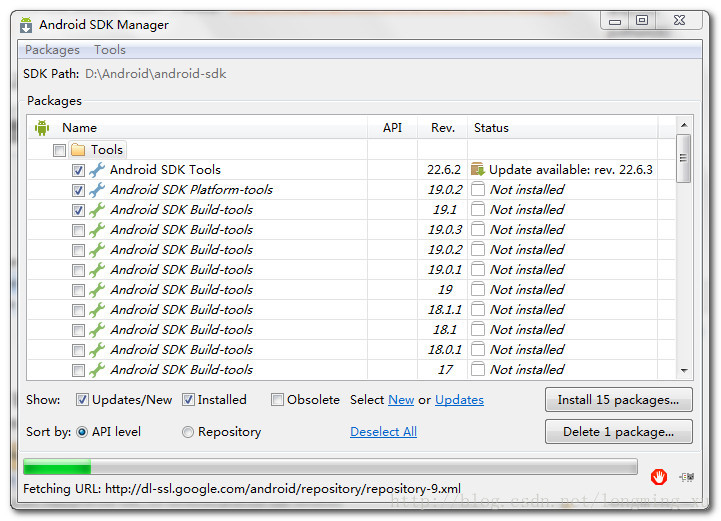
Task: Click wrench icon of Build-tools rev. 19.0.2
Action: click(x=97, y=250)
